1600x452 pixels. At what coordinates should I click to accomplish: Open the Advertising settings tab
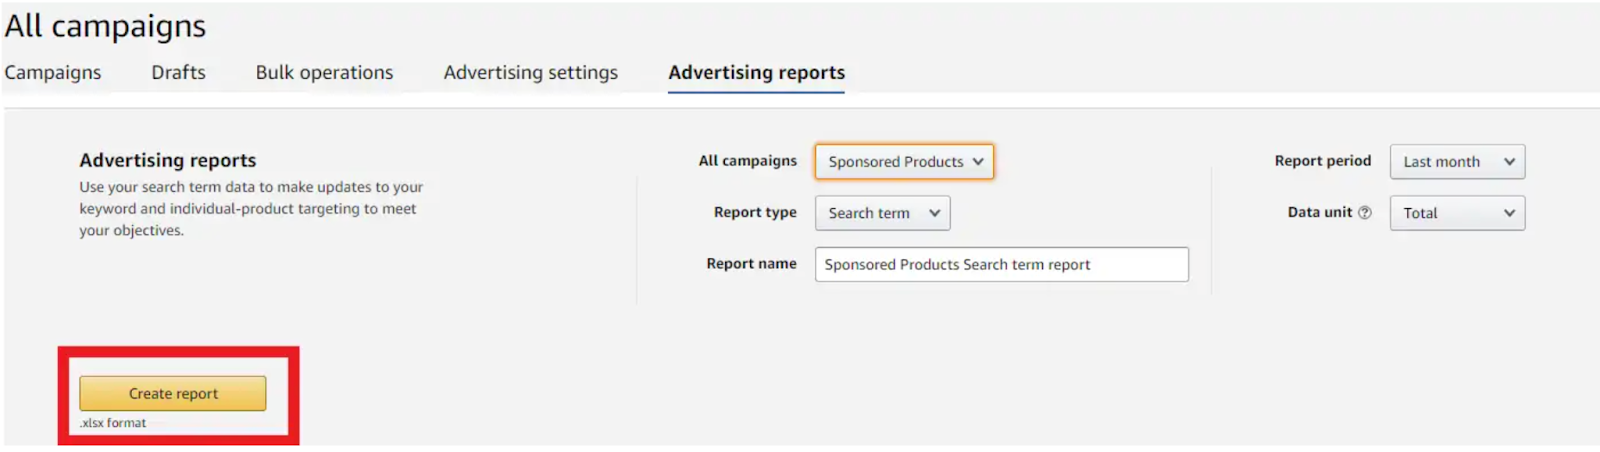tap(530, 73)
